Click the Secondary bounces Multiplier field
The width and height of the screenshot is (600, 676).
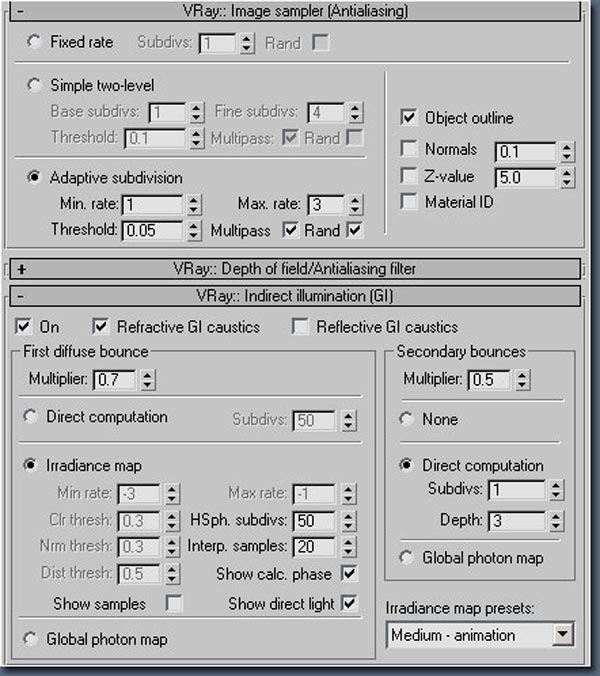pos(490,380)
